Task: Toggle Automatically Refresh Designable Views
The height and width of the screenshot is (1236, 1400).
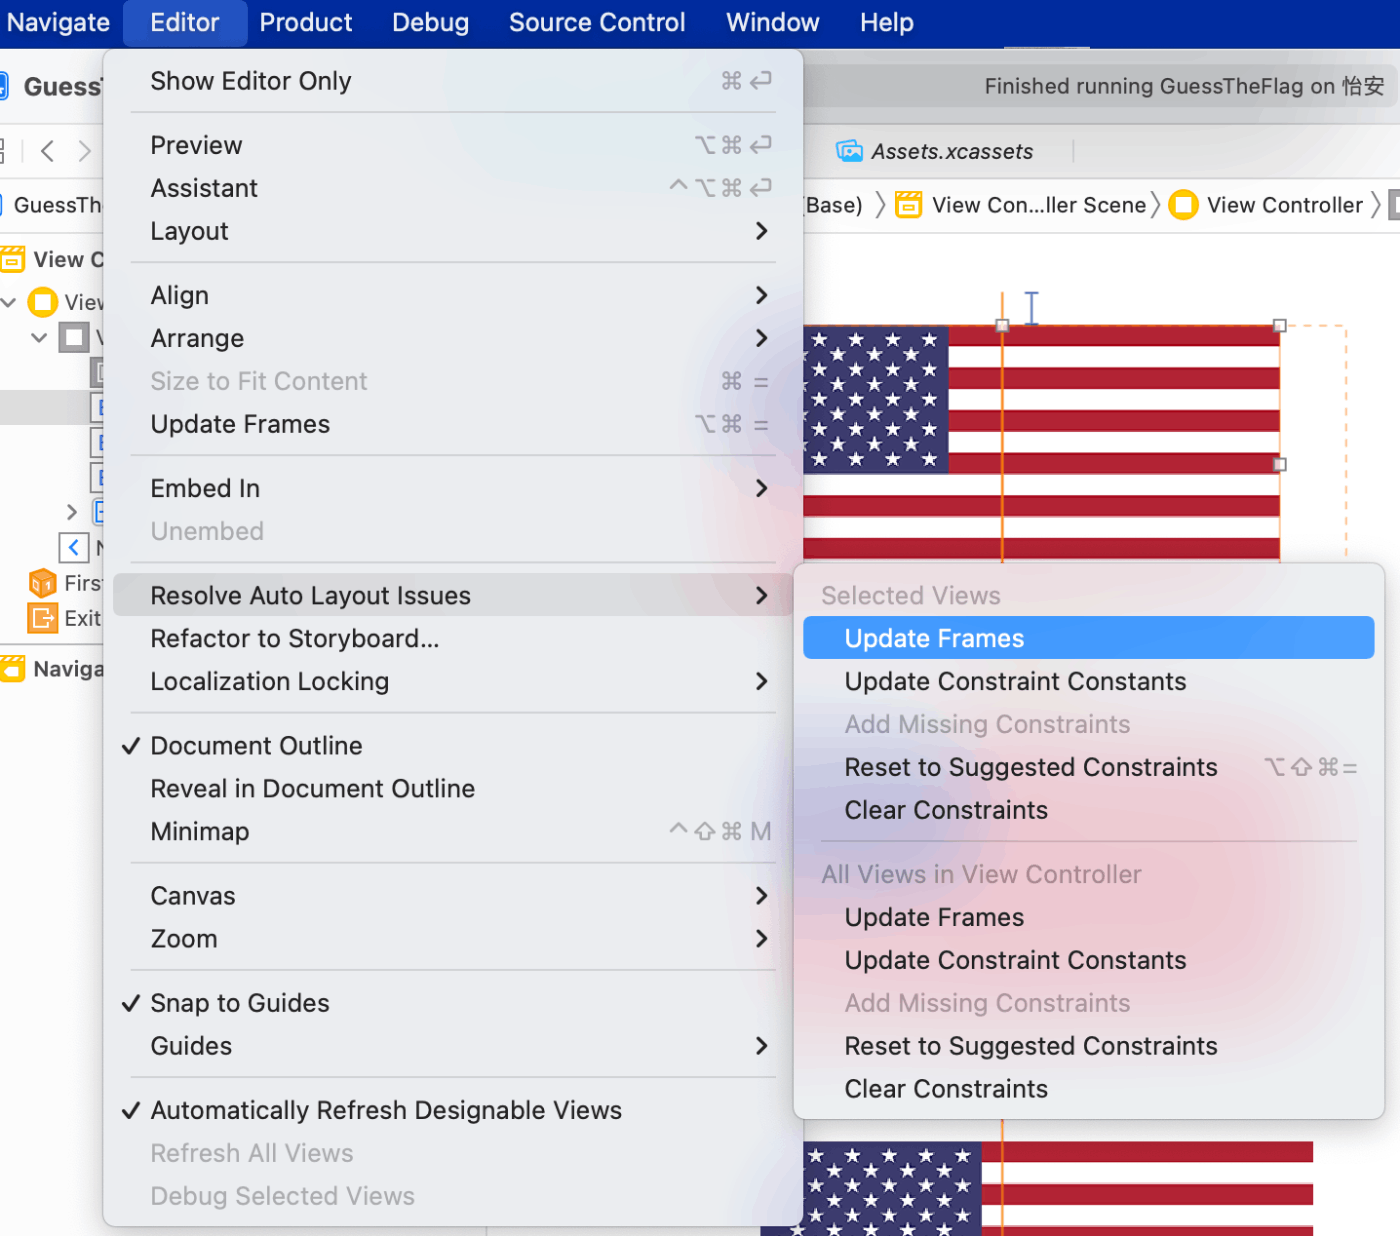Action: (x=453, y=1109)
